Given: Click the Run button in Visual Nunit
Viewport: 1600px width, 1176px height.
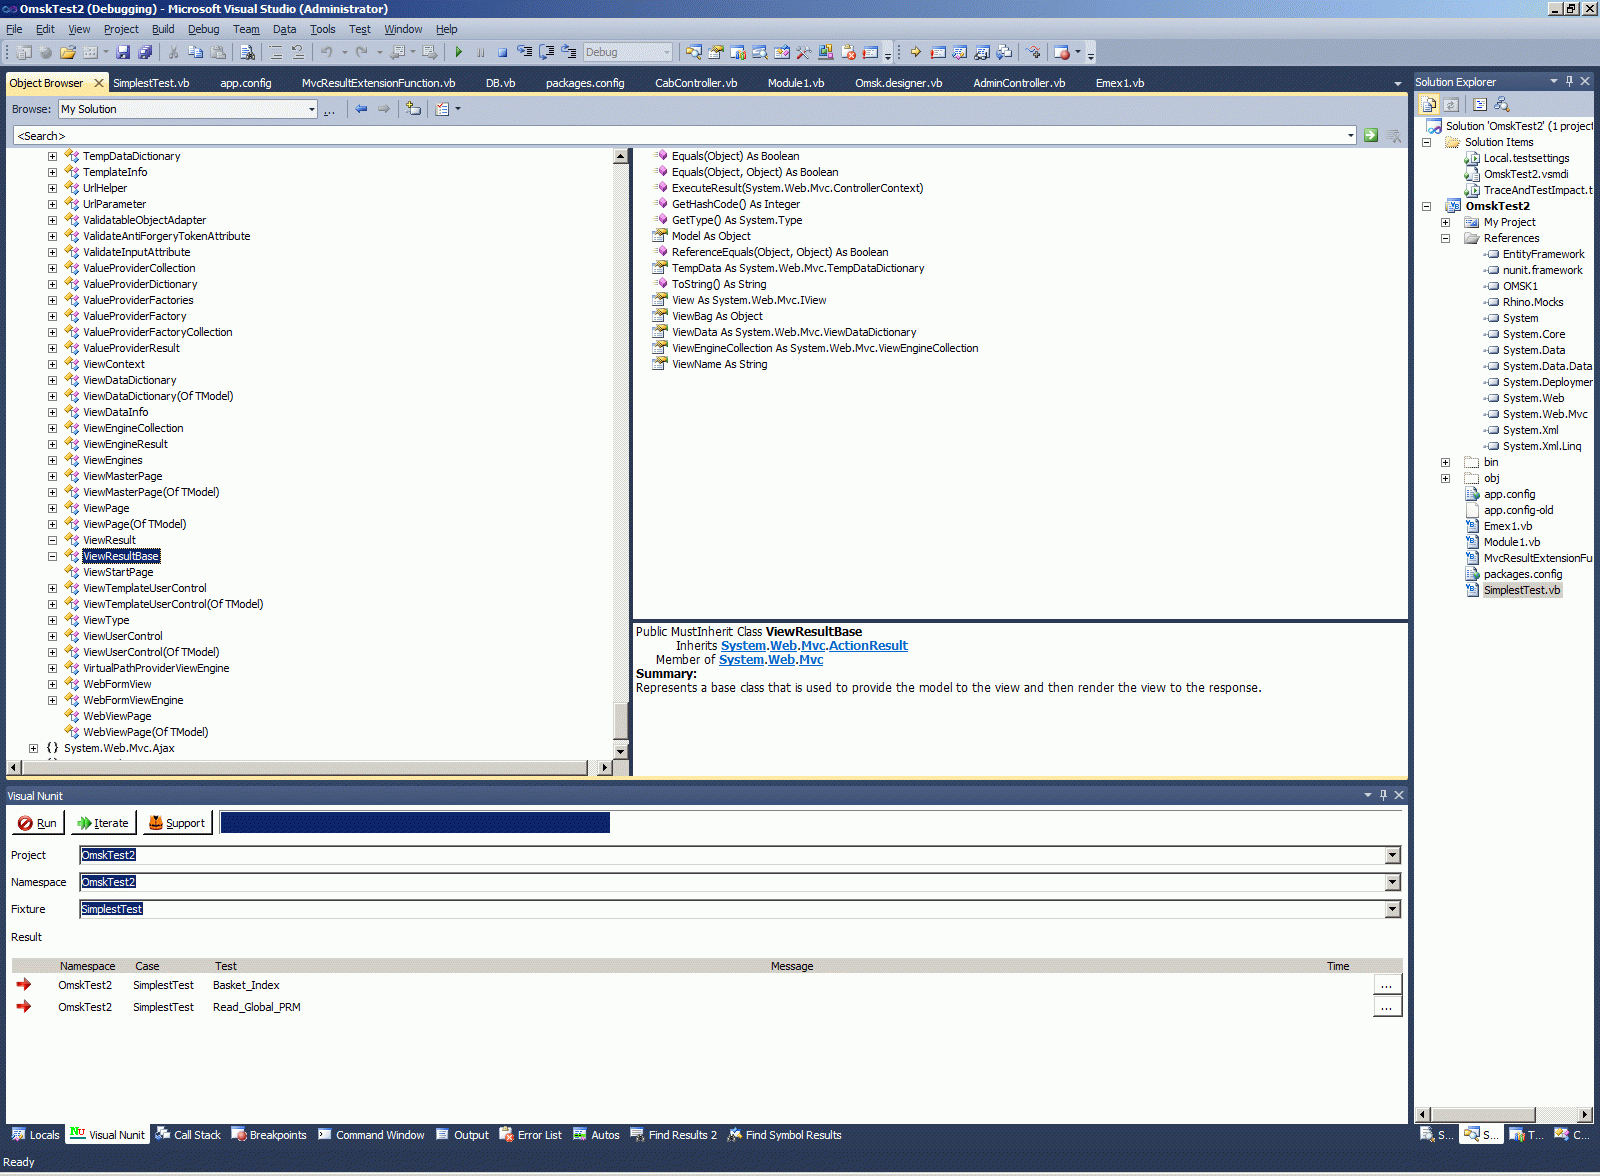Looking at the screenshot, I should pyautogui.click(x=38, y=823).
